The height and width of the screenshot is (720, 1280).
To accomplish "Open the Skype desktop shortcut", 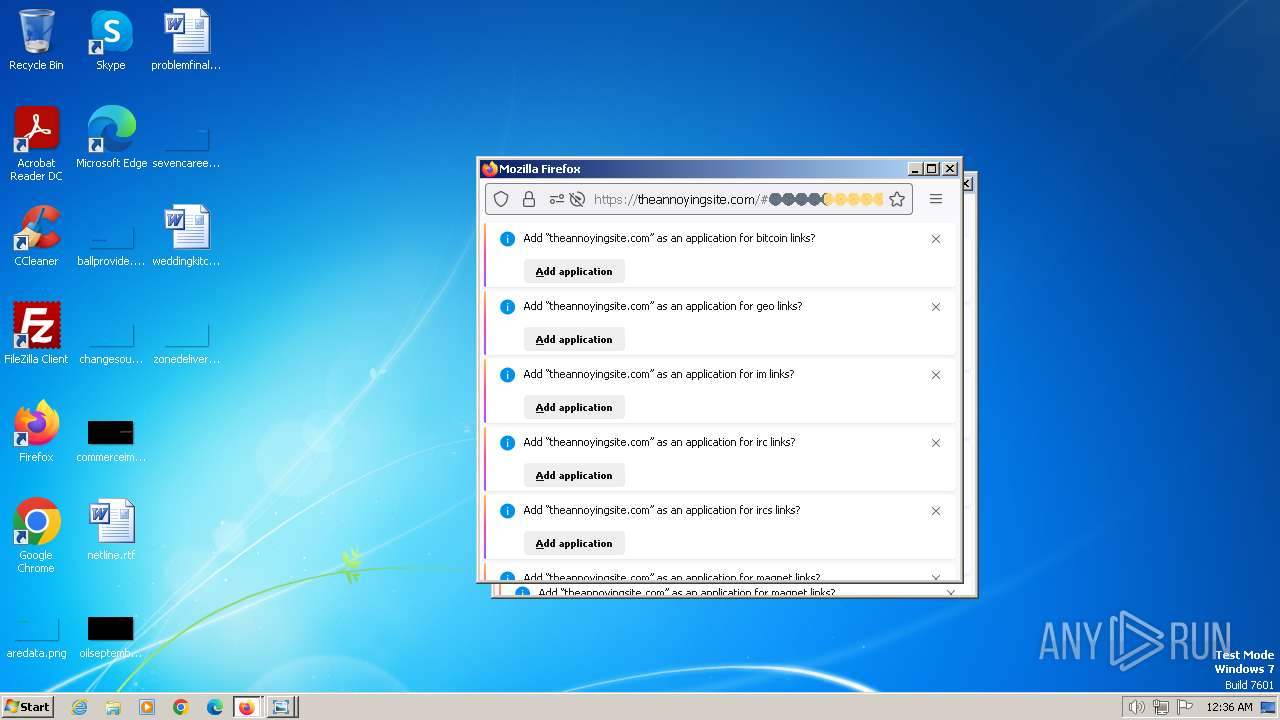I will tap(110, 40).
